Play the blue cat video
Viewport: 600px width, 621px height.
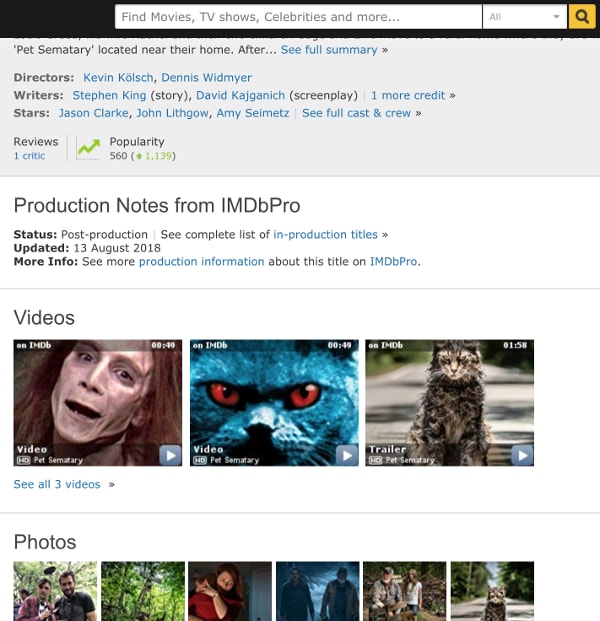click(347, 455)
